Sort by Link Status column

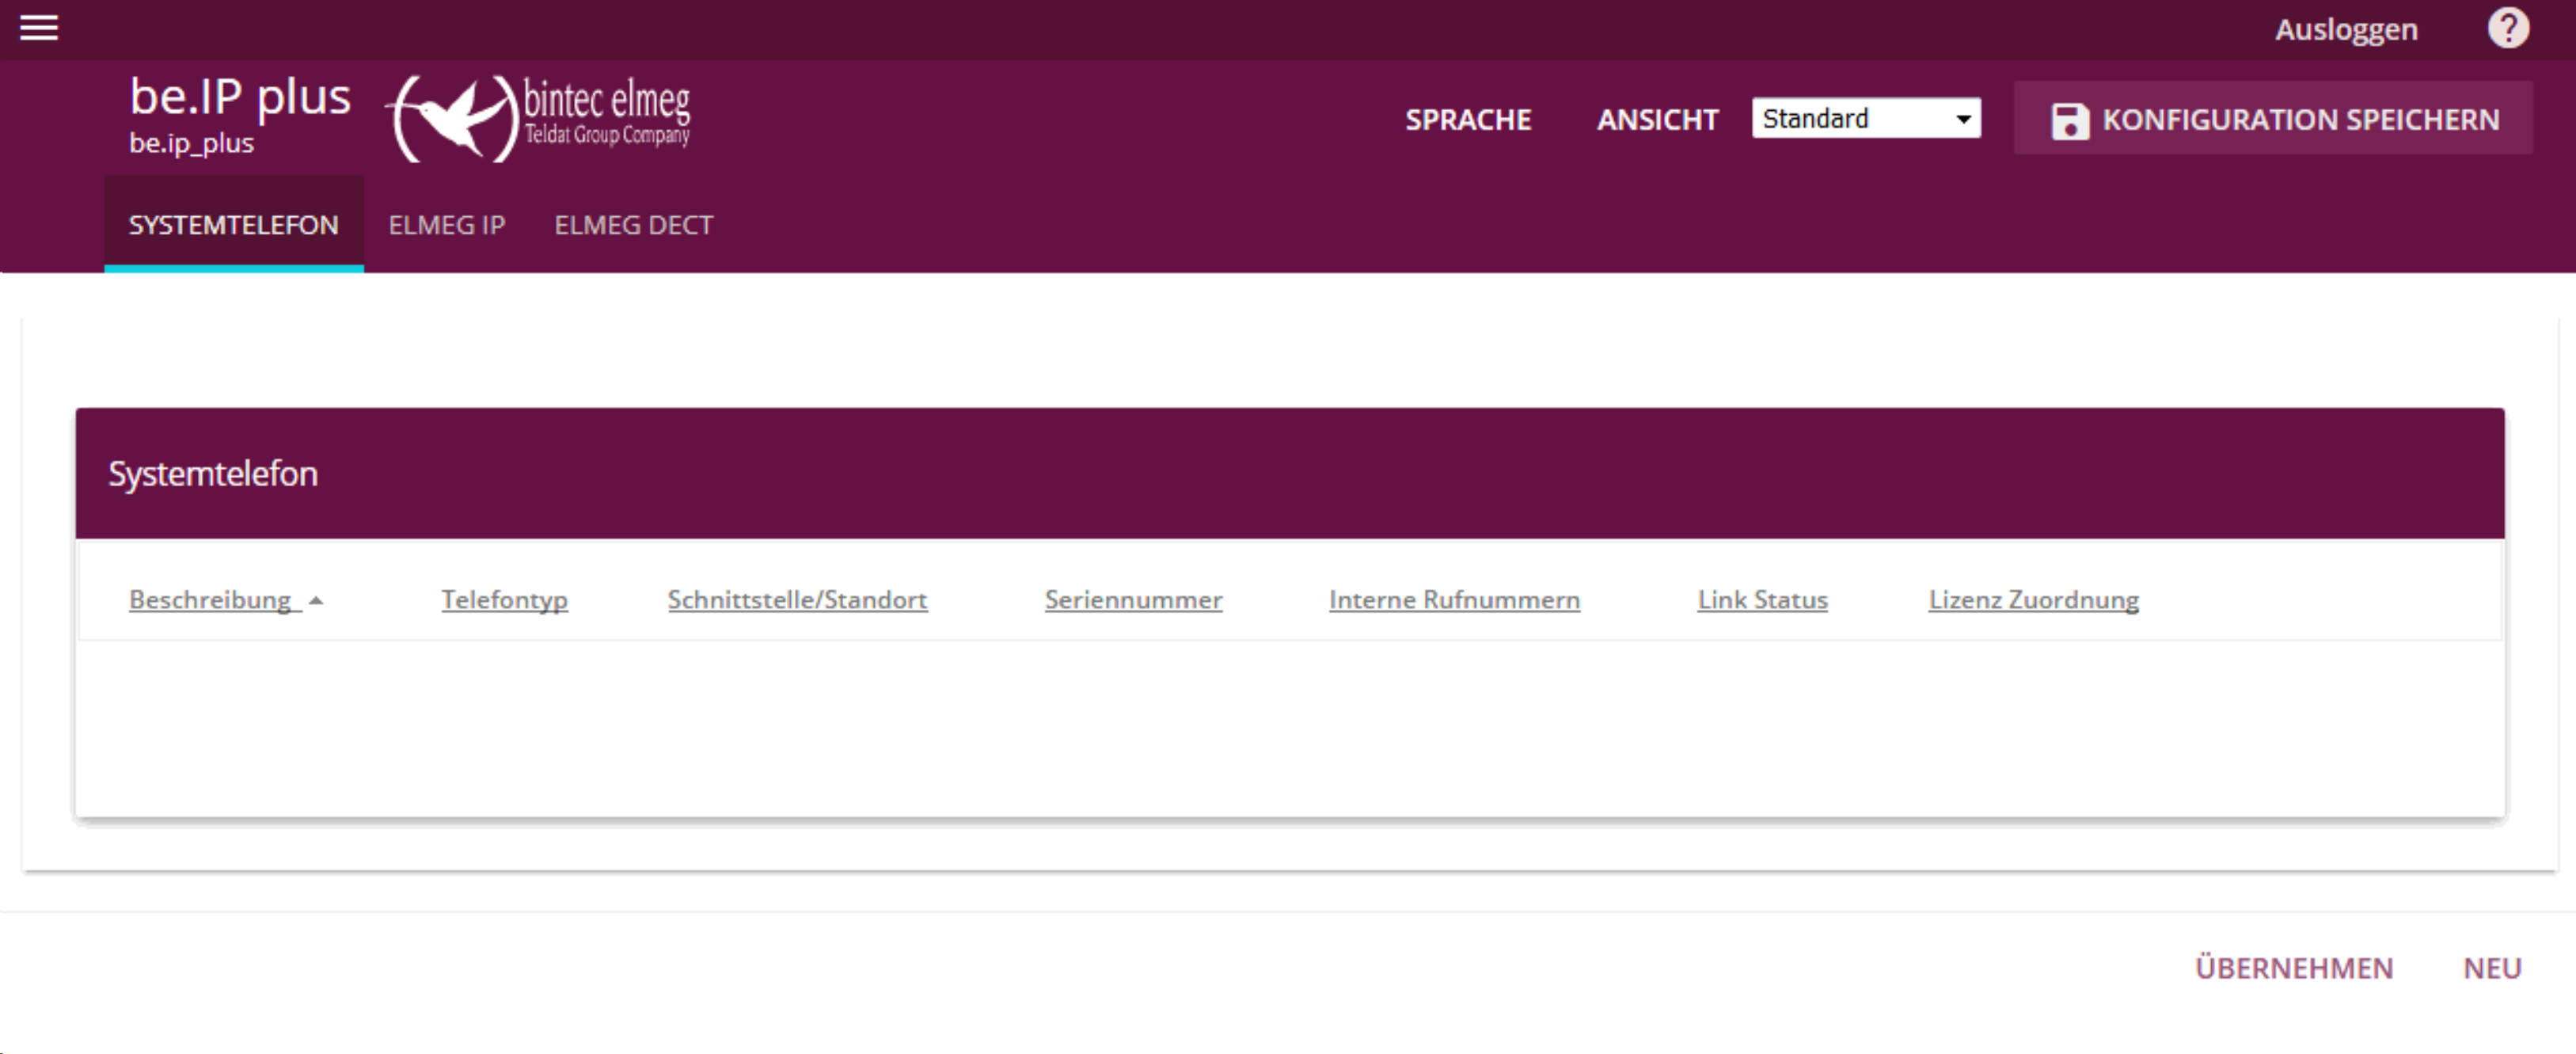[x=1762, y=600]
